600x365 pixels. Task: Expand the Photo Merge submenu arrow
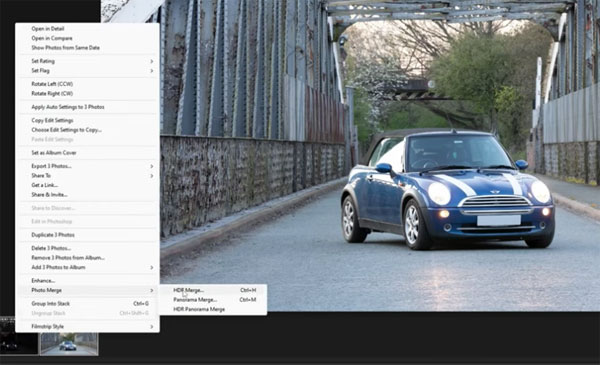pyautogui.click(x=152, y=290)
